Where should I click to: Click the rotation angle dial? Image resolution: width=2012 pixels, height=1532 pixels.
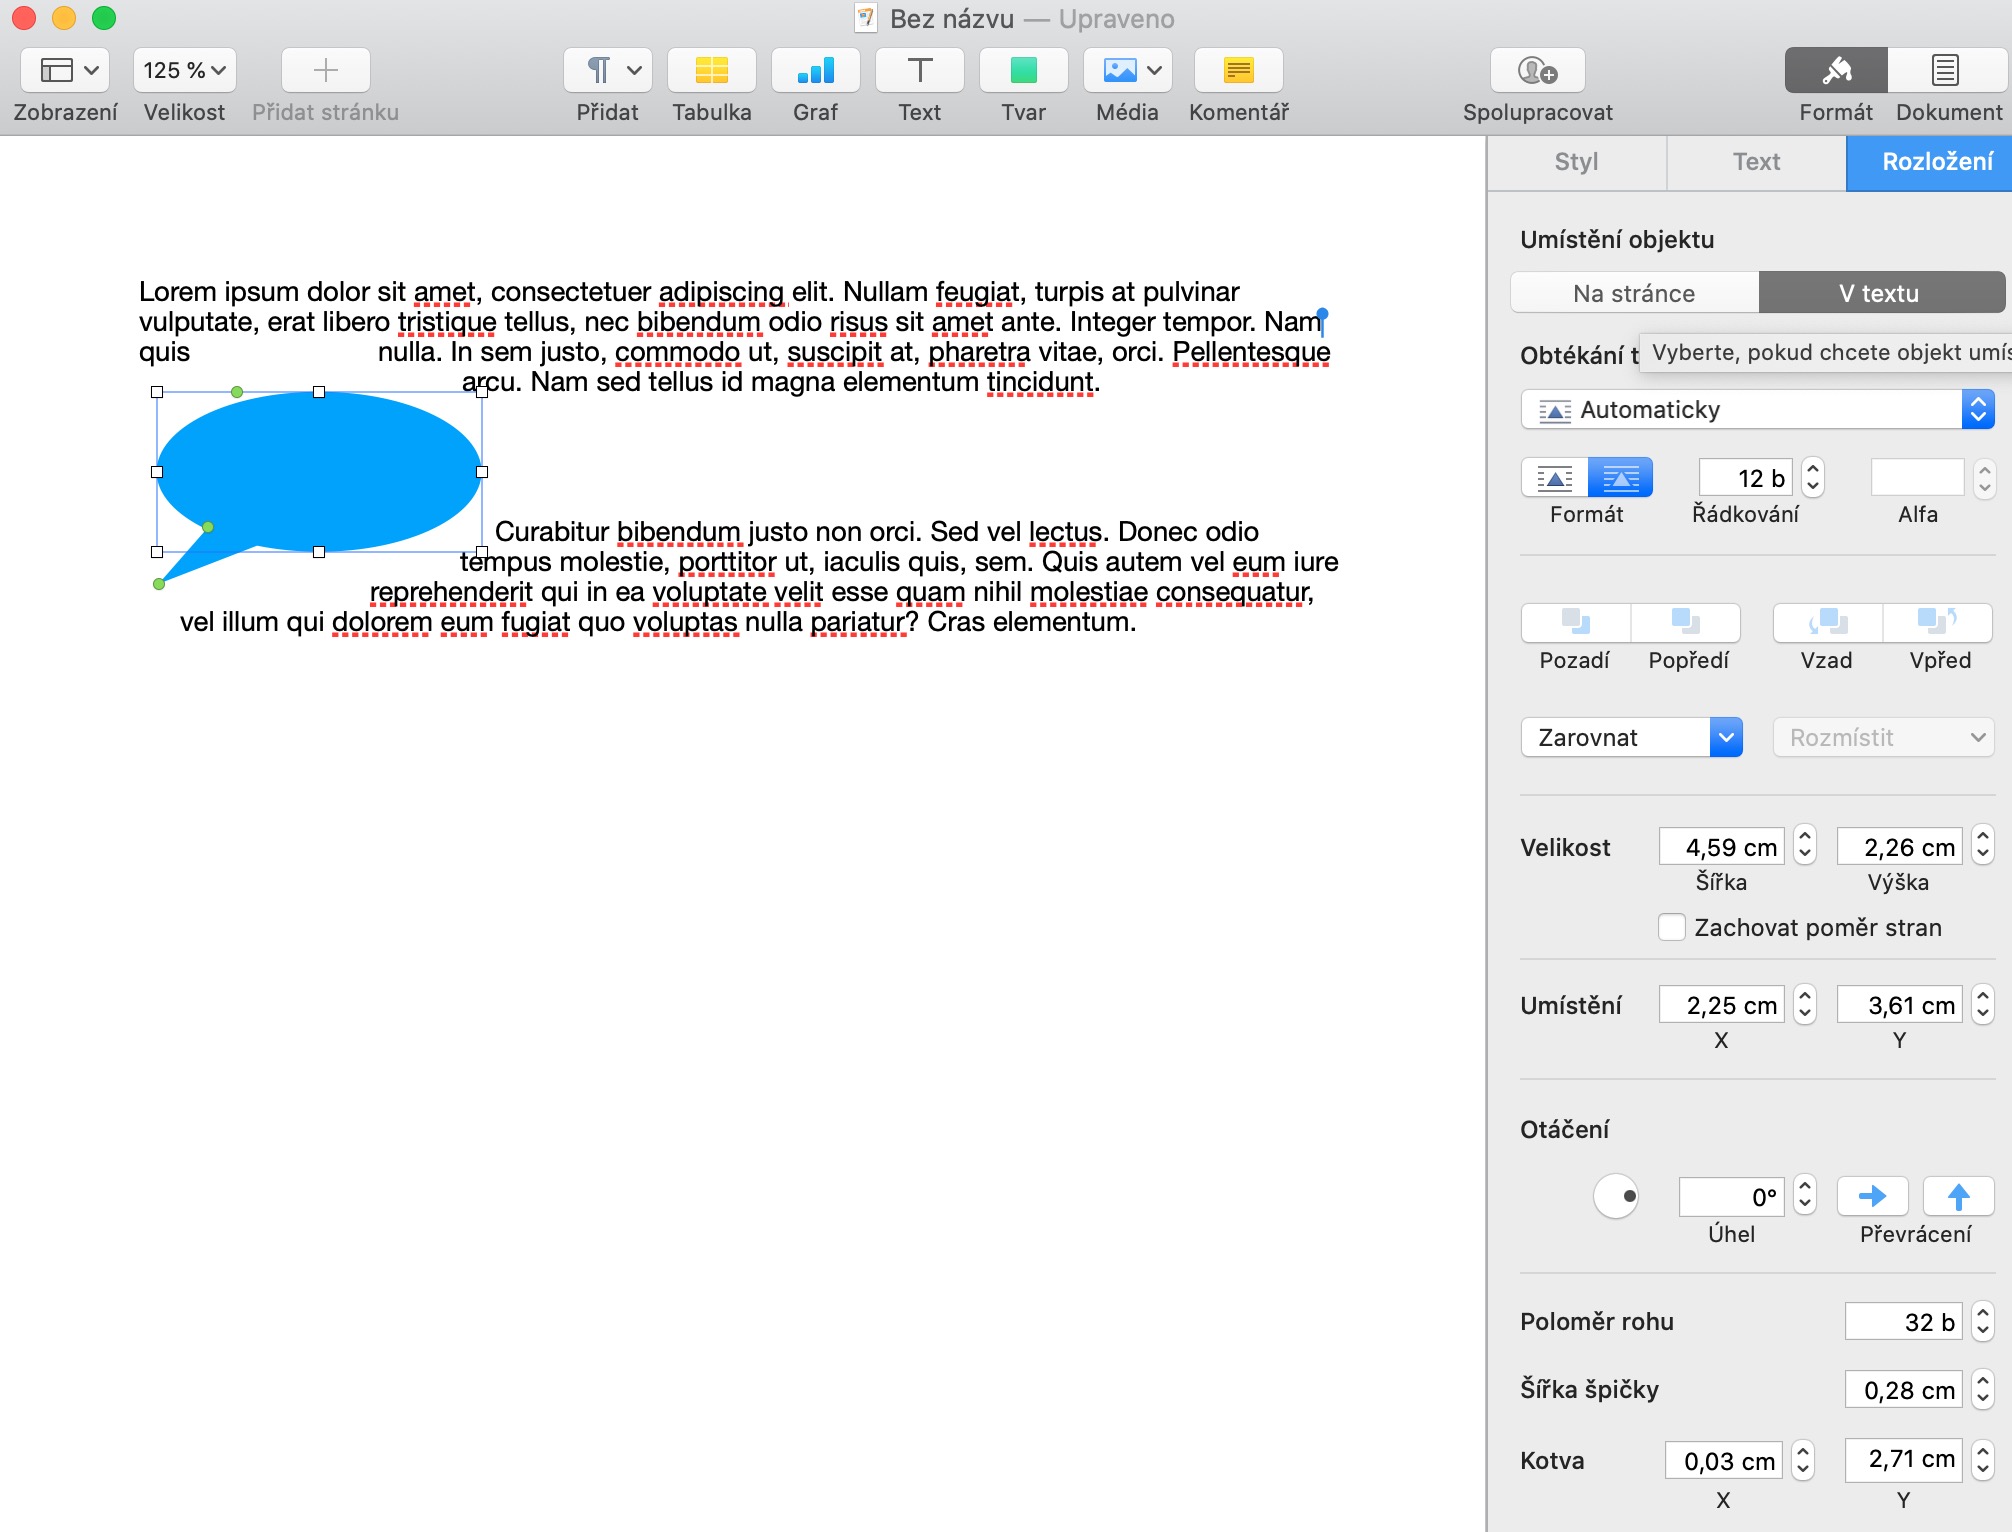point(1615,1196)
